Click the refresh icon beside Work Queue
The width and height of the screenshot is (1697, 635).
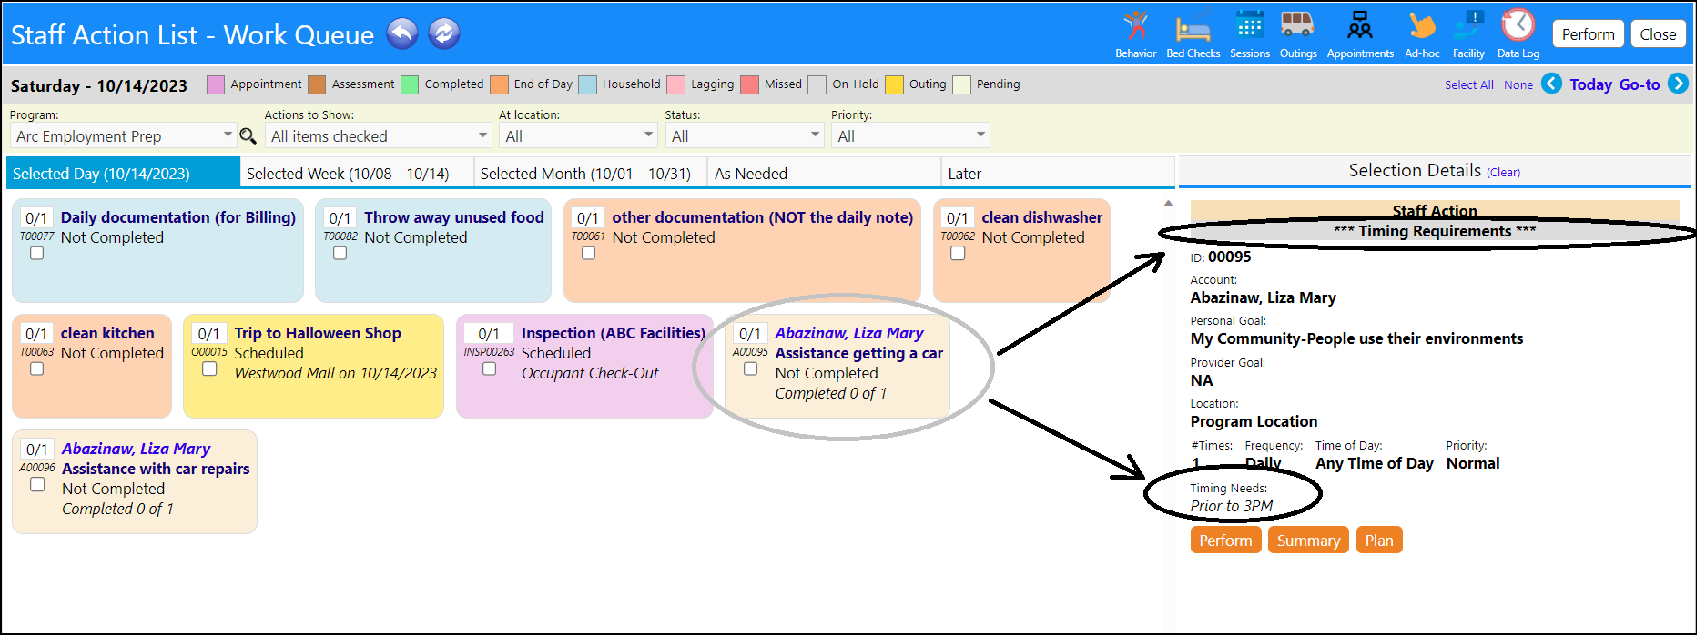coord(444,34)
